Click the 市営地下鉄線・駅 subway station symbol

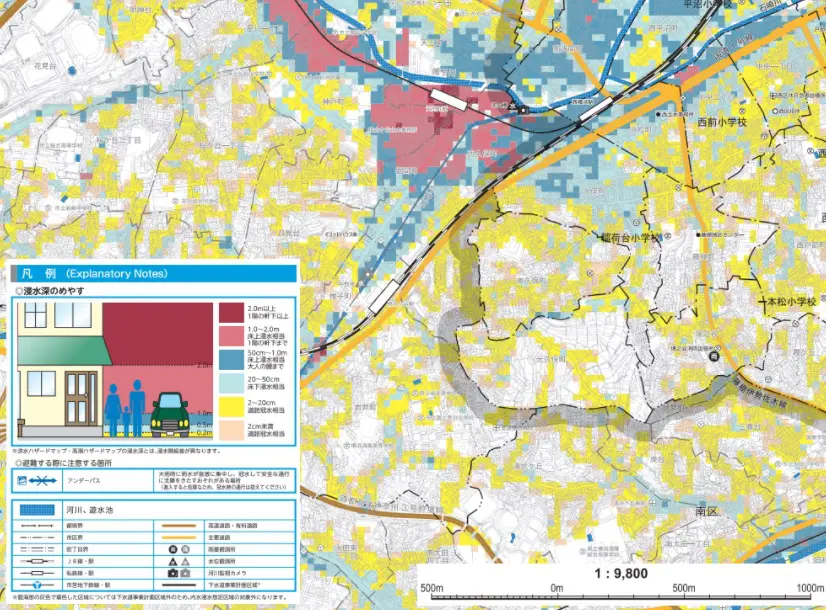click(x=36, y=584)
